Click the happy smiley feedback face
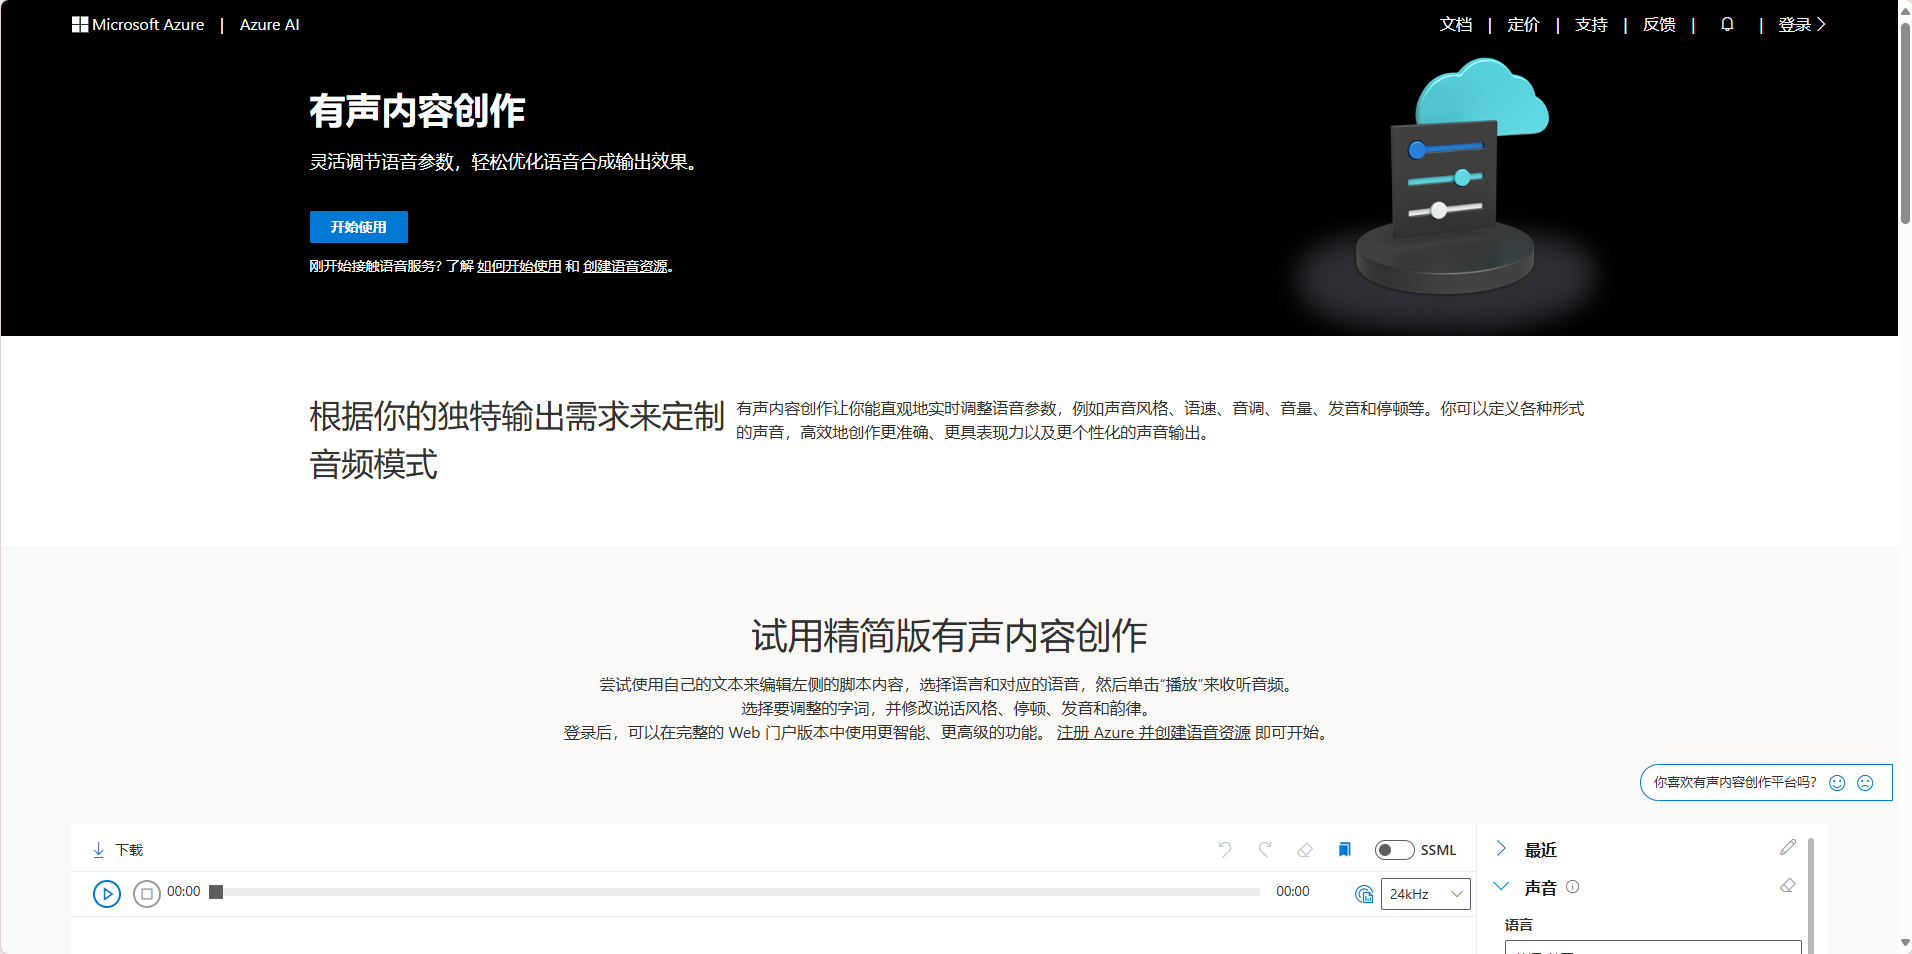Screen dimensions: 1912x954 point(1837,783)
